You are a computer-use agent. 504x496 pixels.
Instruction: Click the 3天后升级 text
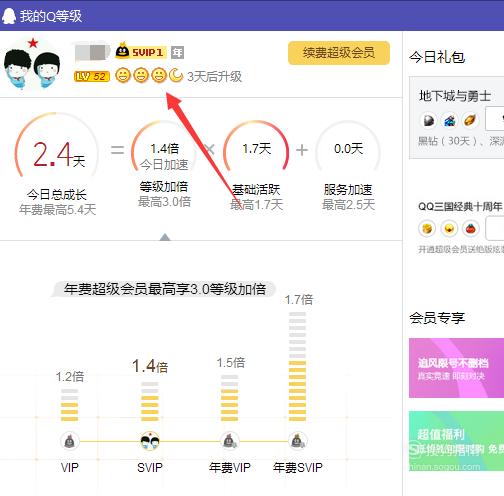[214, 77]
